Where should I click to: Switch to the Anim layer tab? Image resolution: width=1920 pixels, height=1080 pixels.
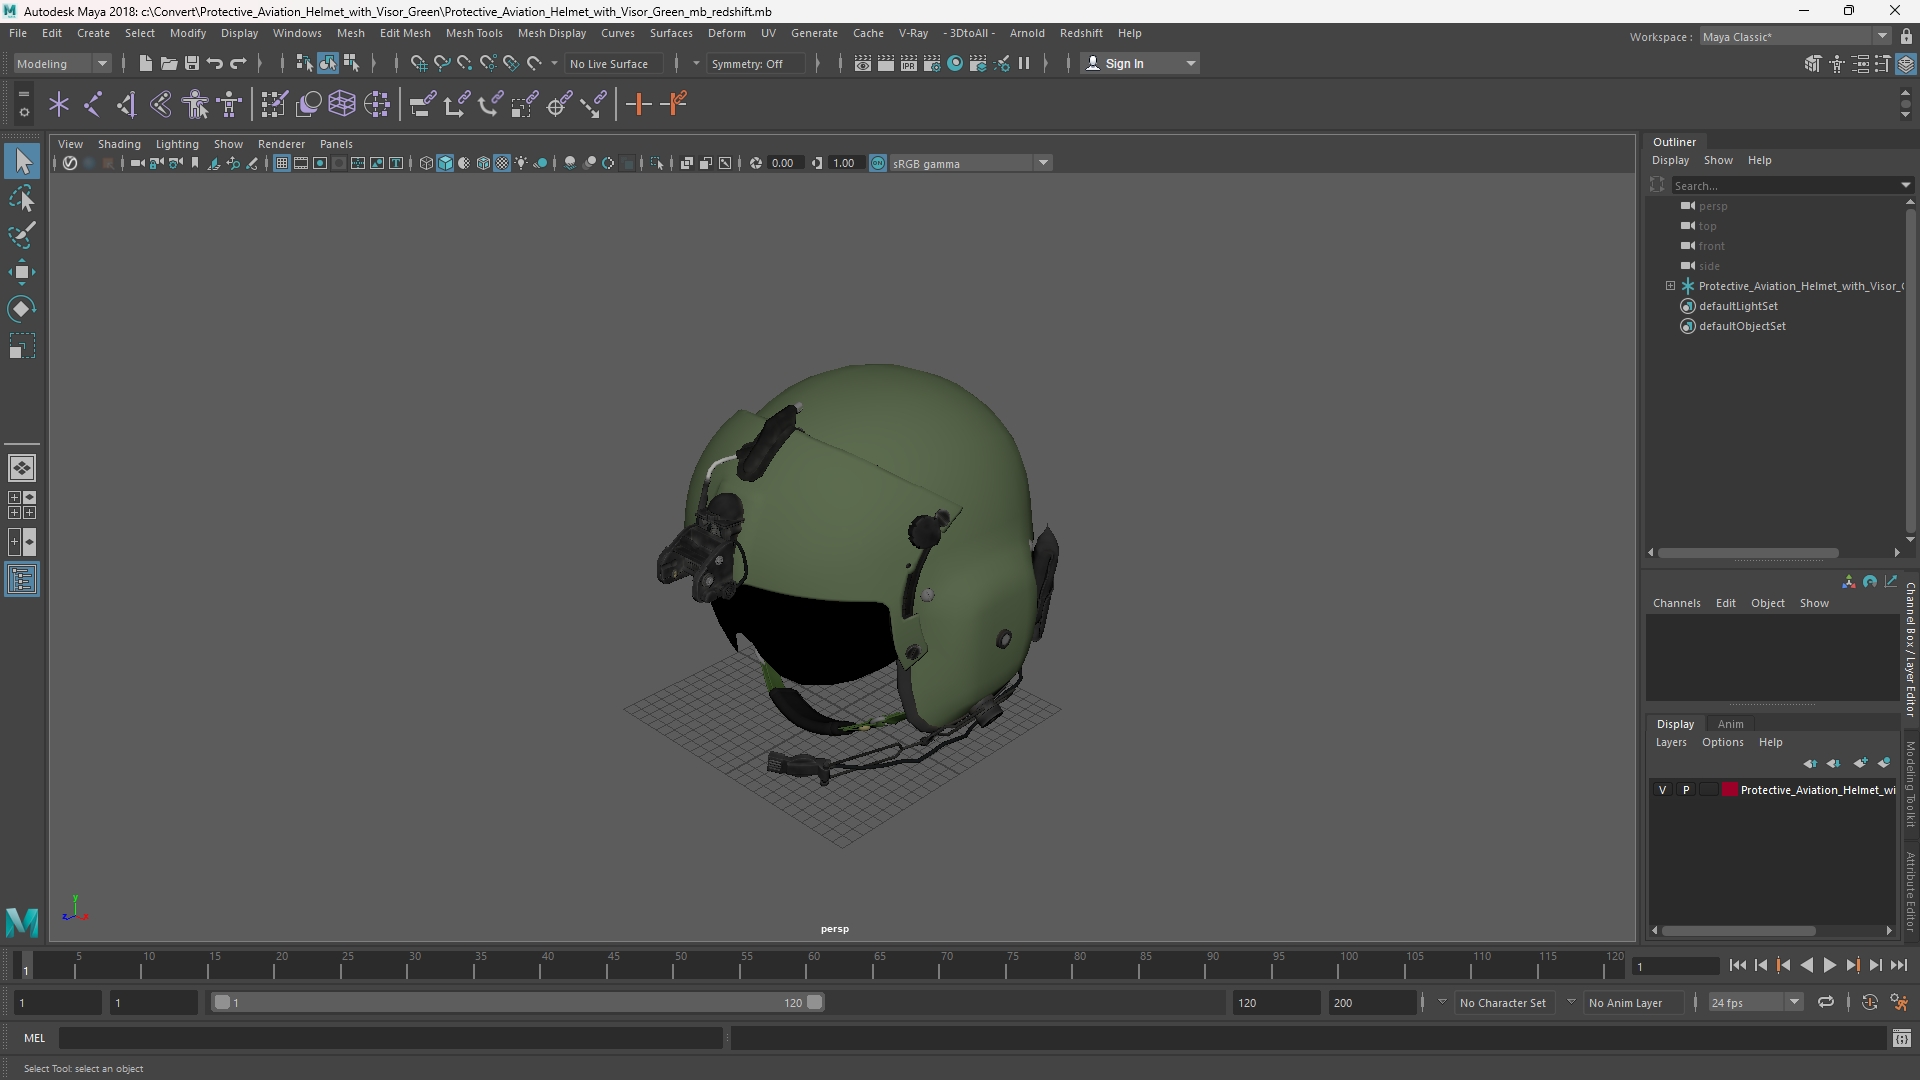tap(1730, 724)
